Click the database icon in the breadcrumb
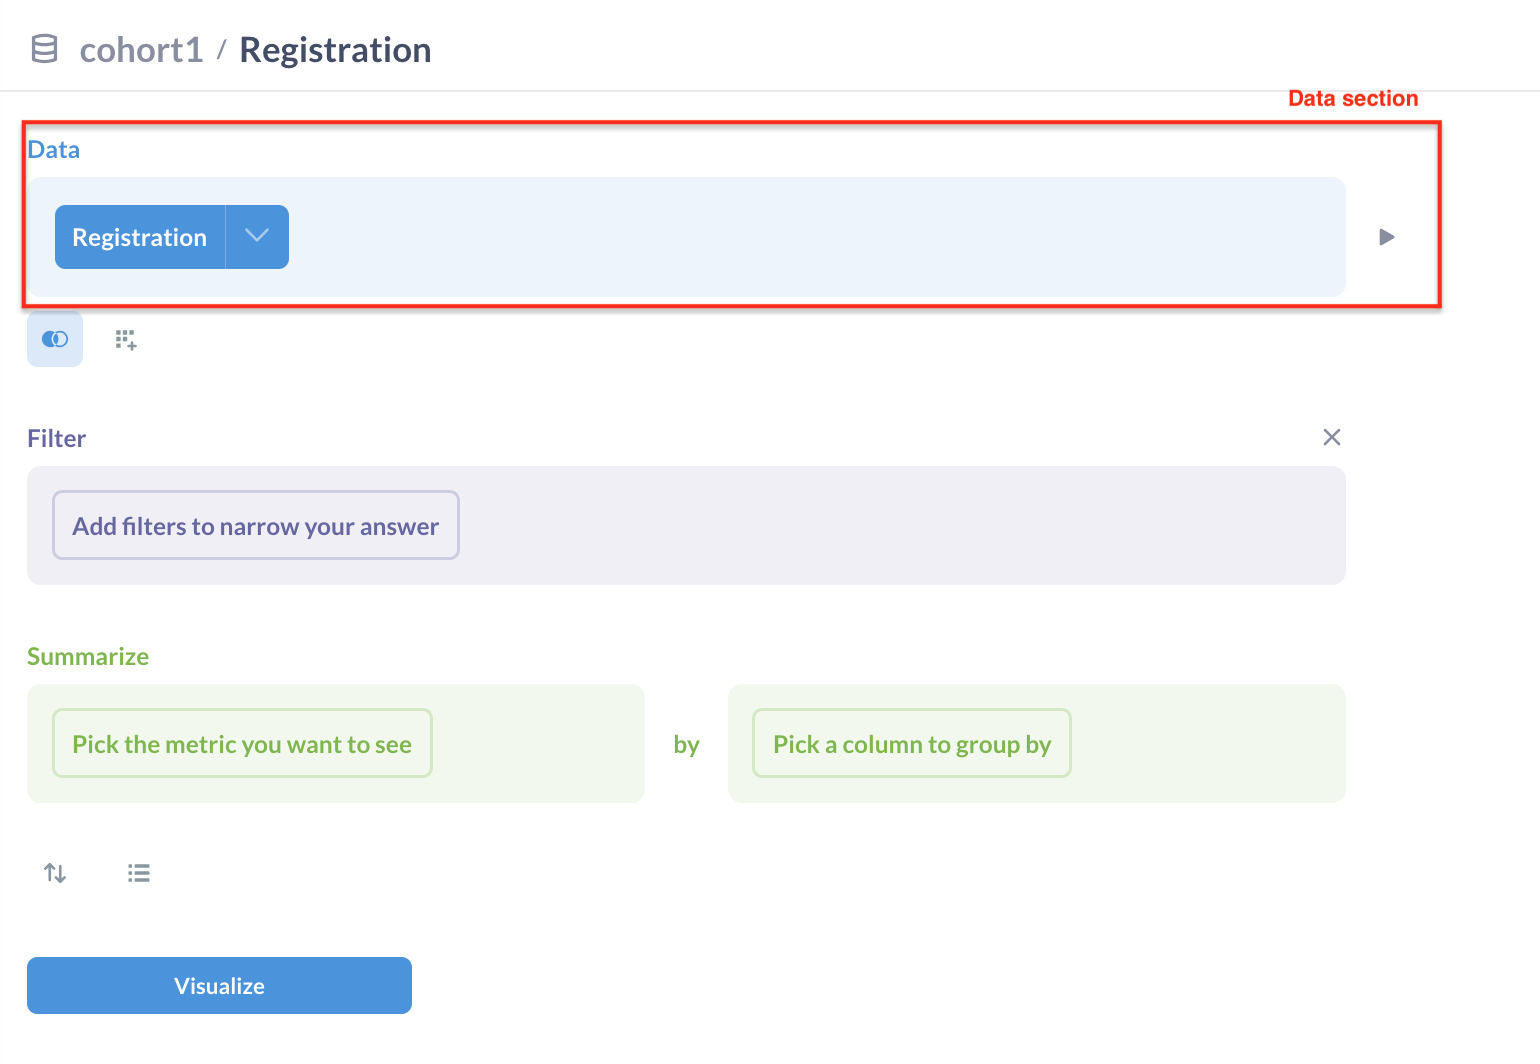This screenshot has height=1064, width=1540. [44, 48]
